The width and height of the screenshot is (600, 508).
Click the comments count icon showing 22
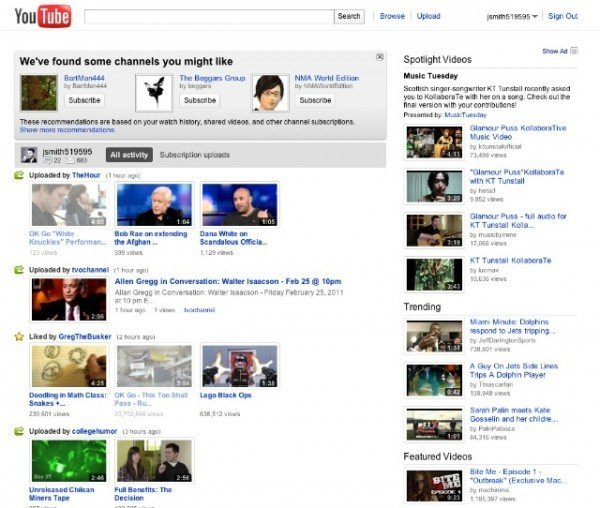[47, 160]
